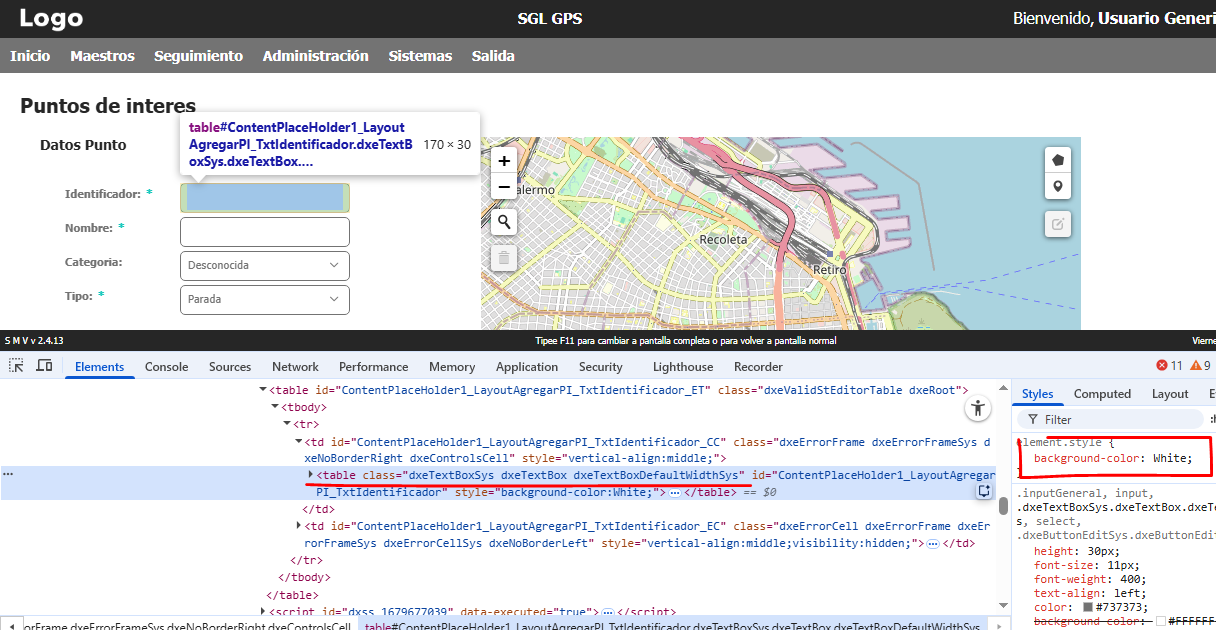Viewport: 1216px width, 630px height.
Task: Zoom out on the map
Action: (x=504, y=186)
